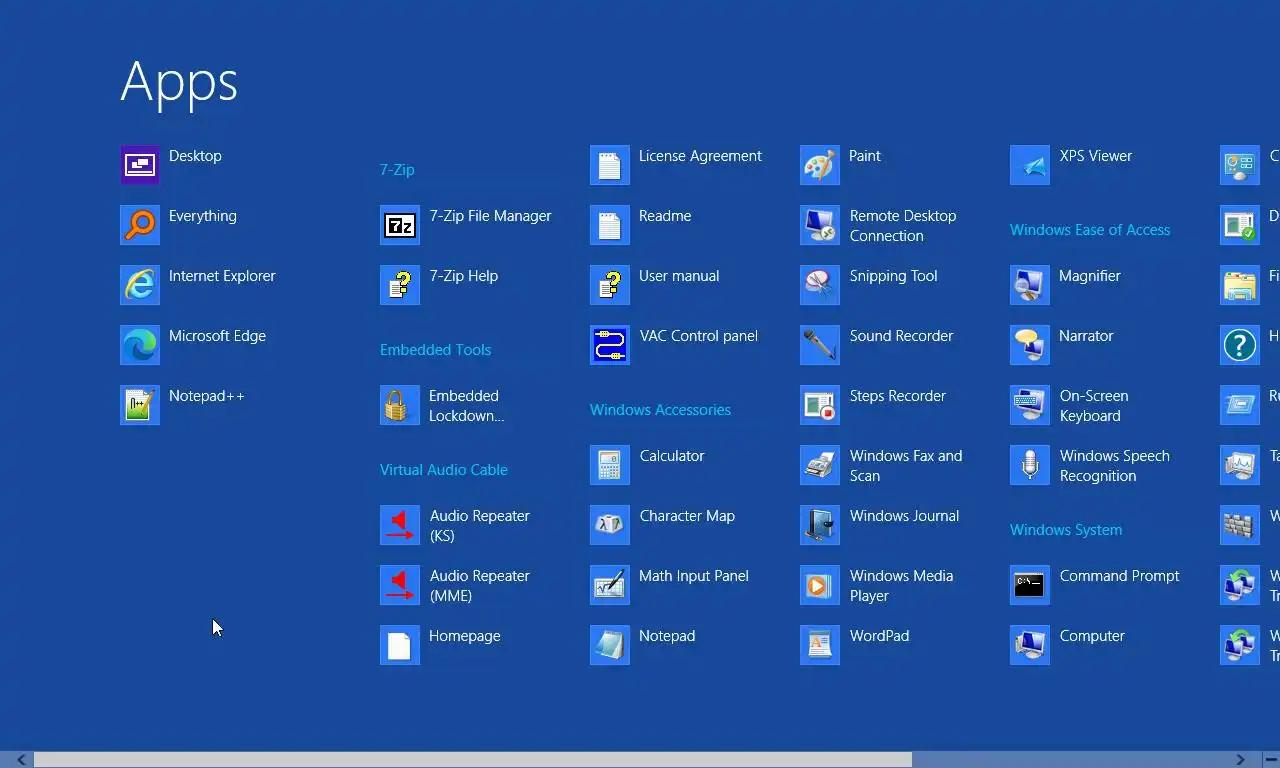Open the Math Input Panel icon
Screen dimensions: 1280x768
610,585
